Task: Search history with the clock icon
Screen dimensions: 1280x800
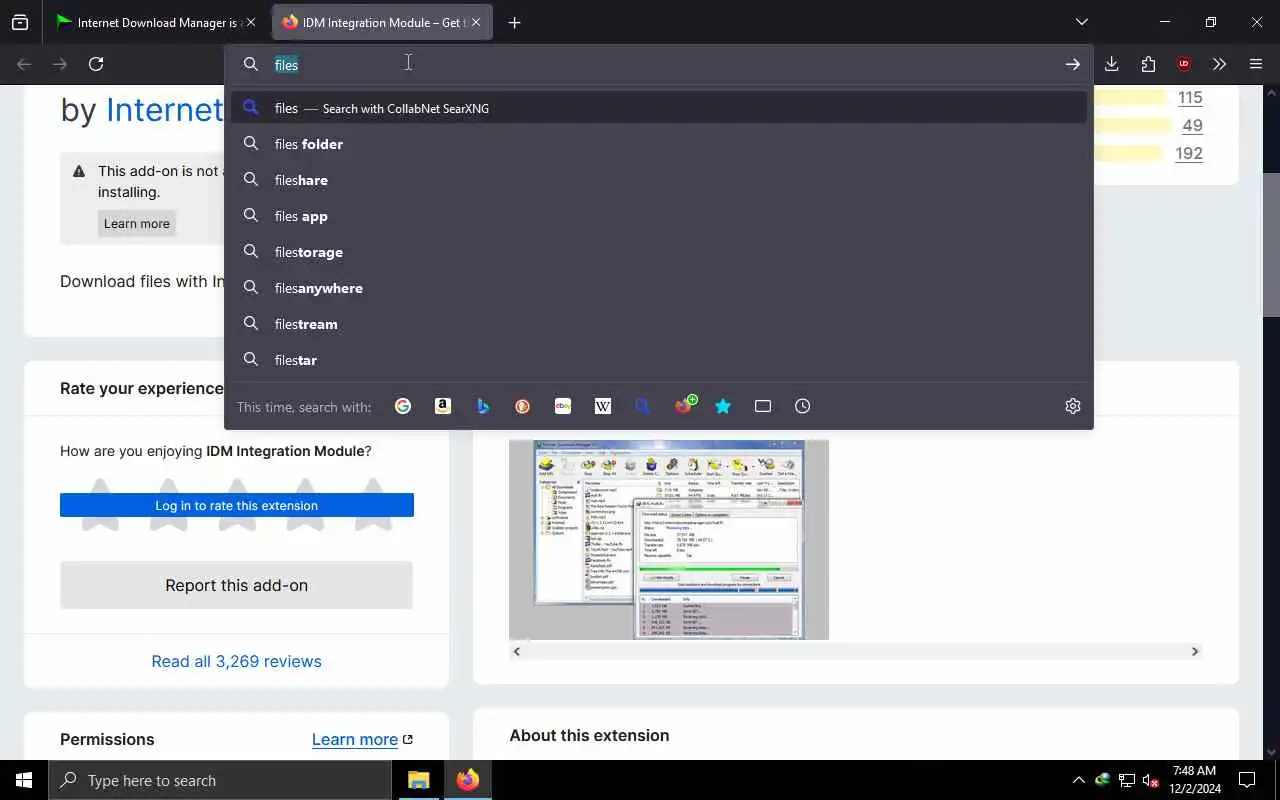Action: pyautogui.click(x=803, y=406)
